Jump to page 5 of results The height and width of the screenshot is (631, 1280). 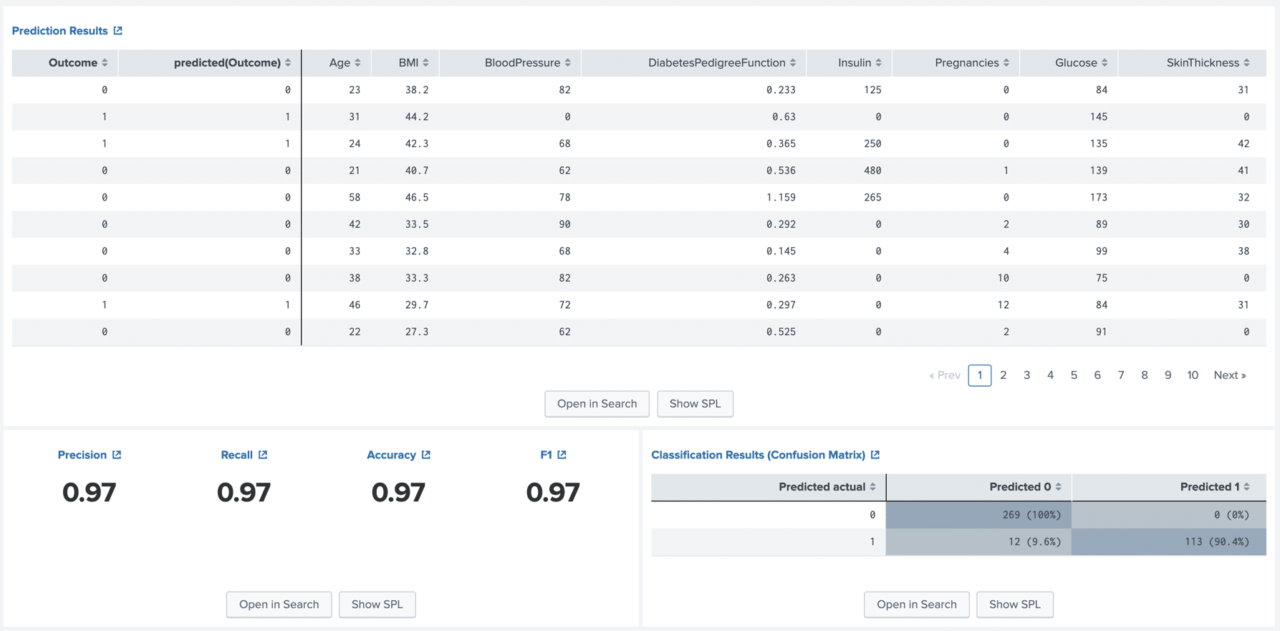click(1073, 374)
